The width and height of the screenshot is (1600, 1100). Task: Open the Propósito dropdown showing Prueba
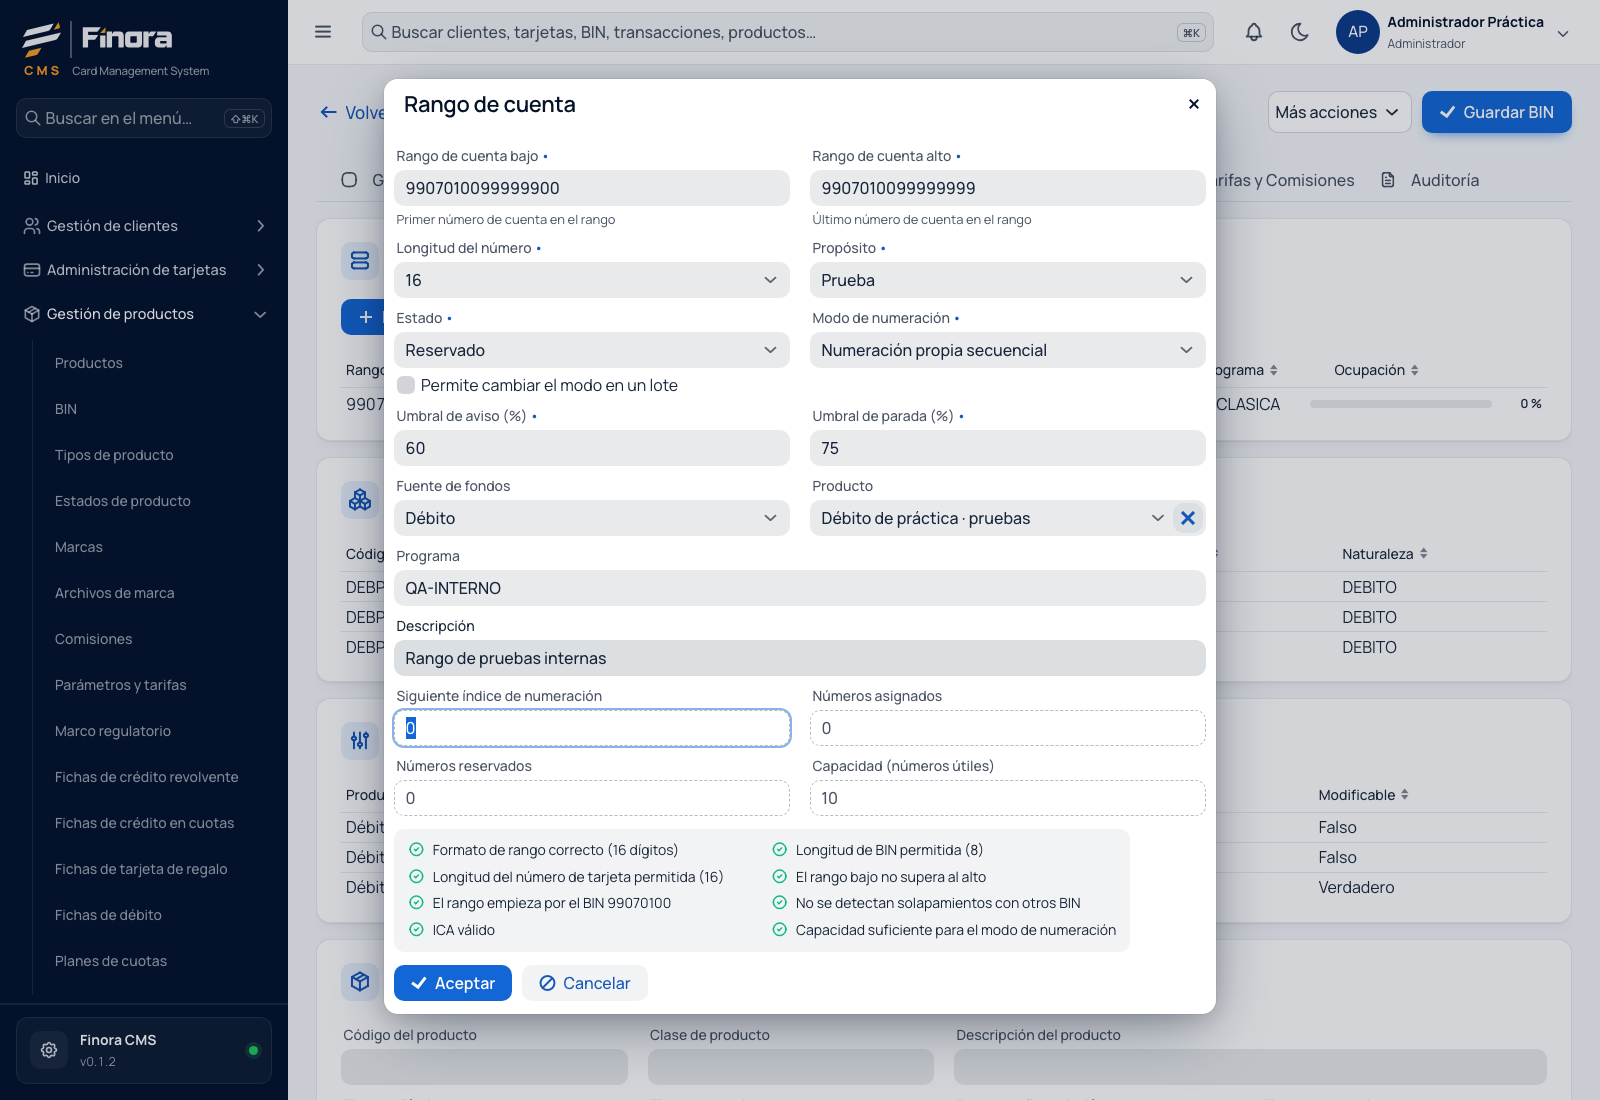[x=1008, y=280]
